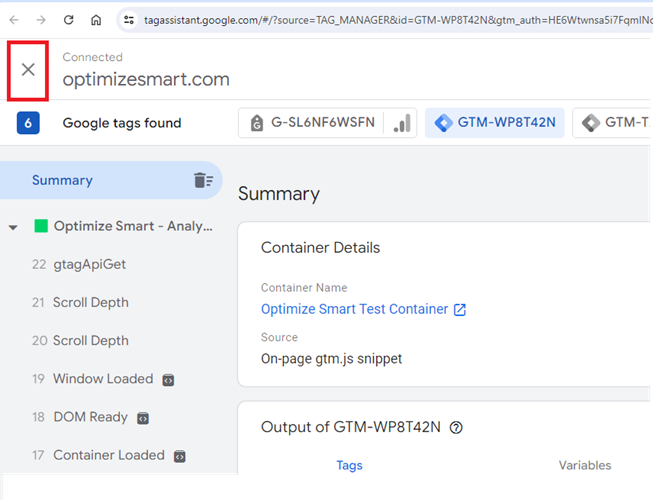The image size is (653, 500).
Task: Click the external link icon next to container name
Action: [x=460, y=310]
